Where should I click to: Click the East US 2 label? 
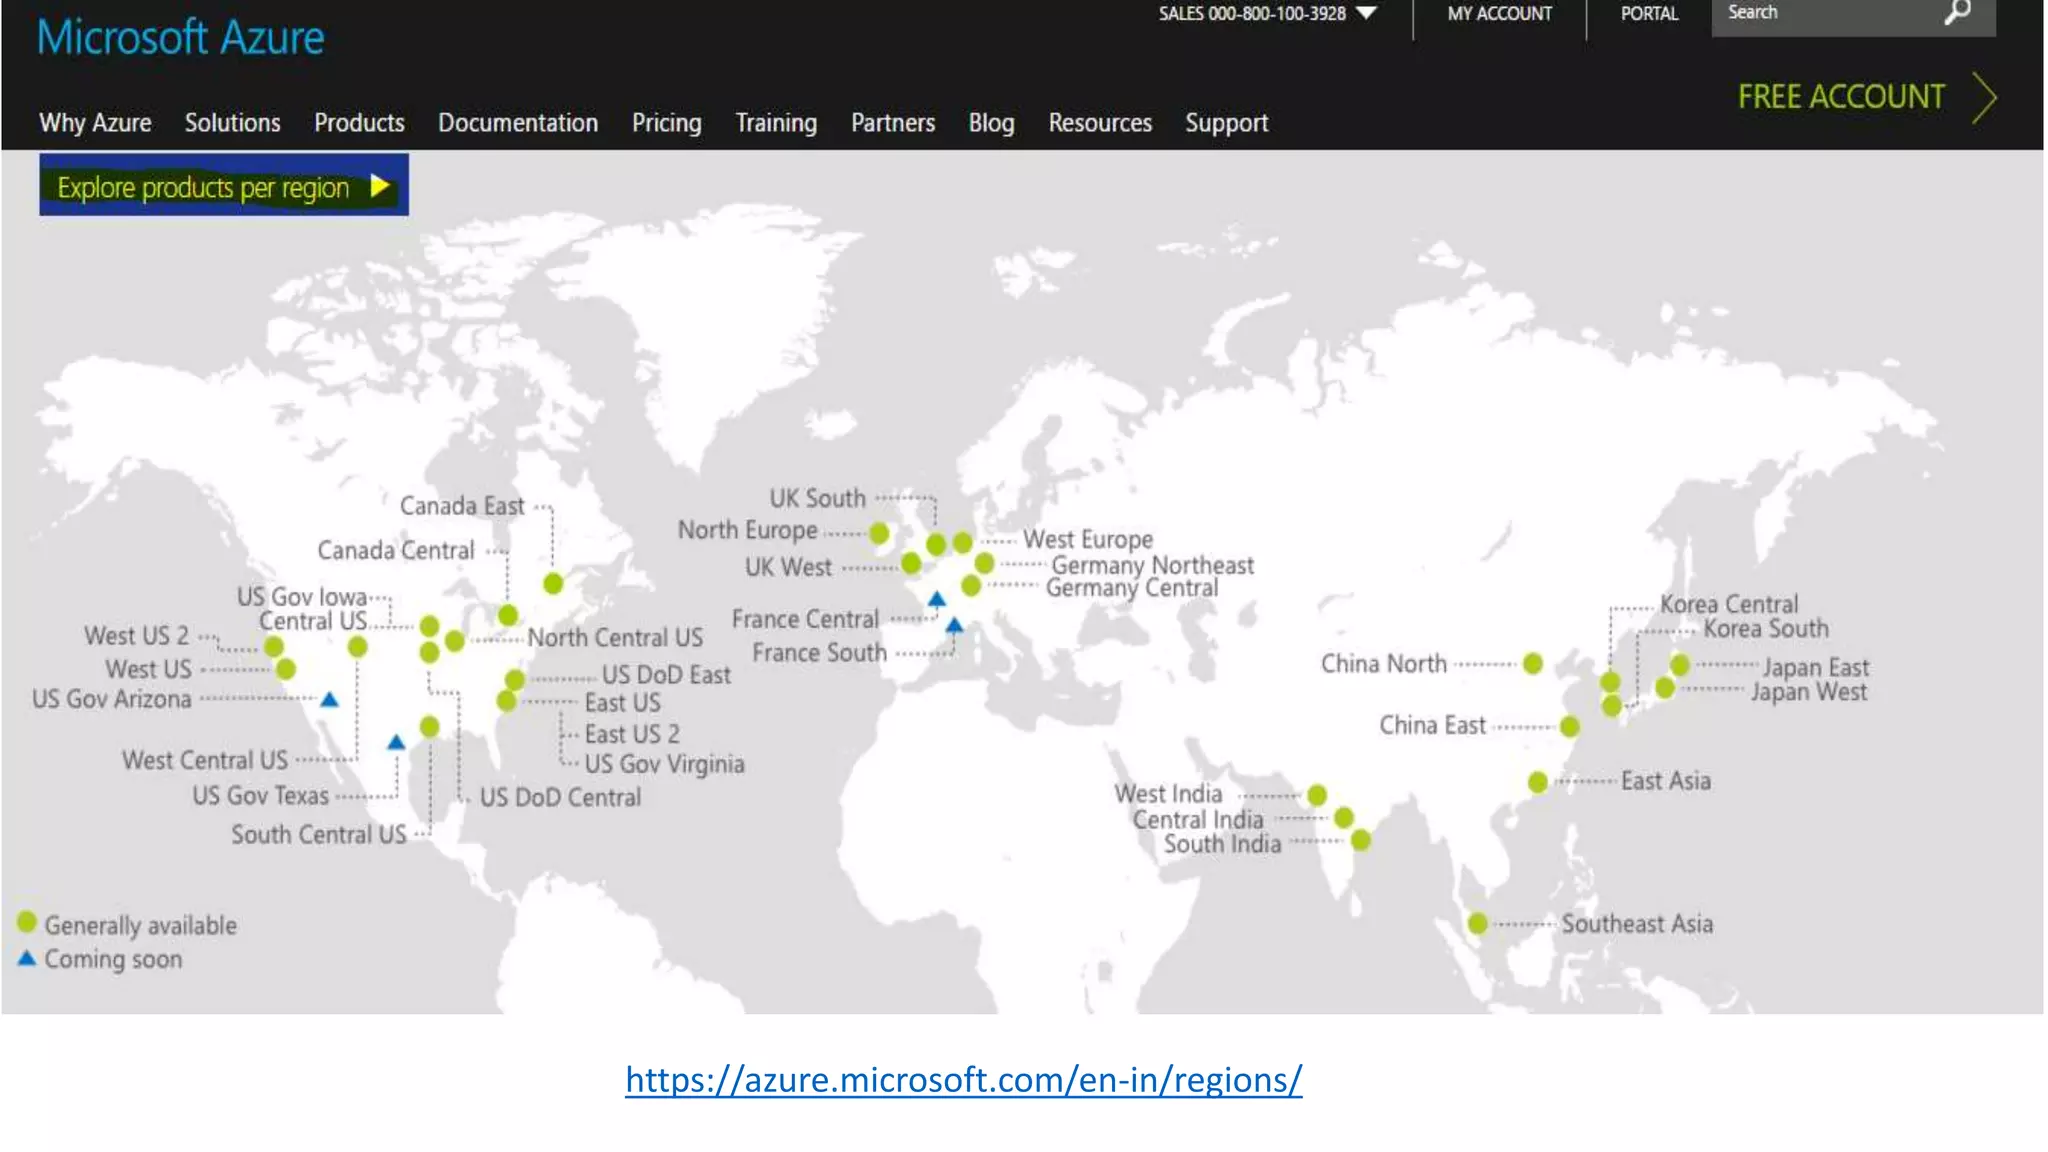(x=632, y=735)
